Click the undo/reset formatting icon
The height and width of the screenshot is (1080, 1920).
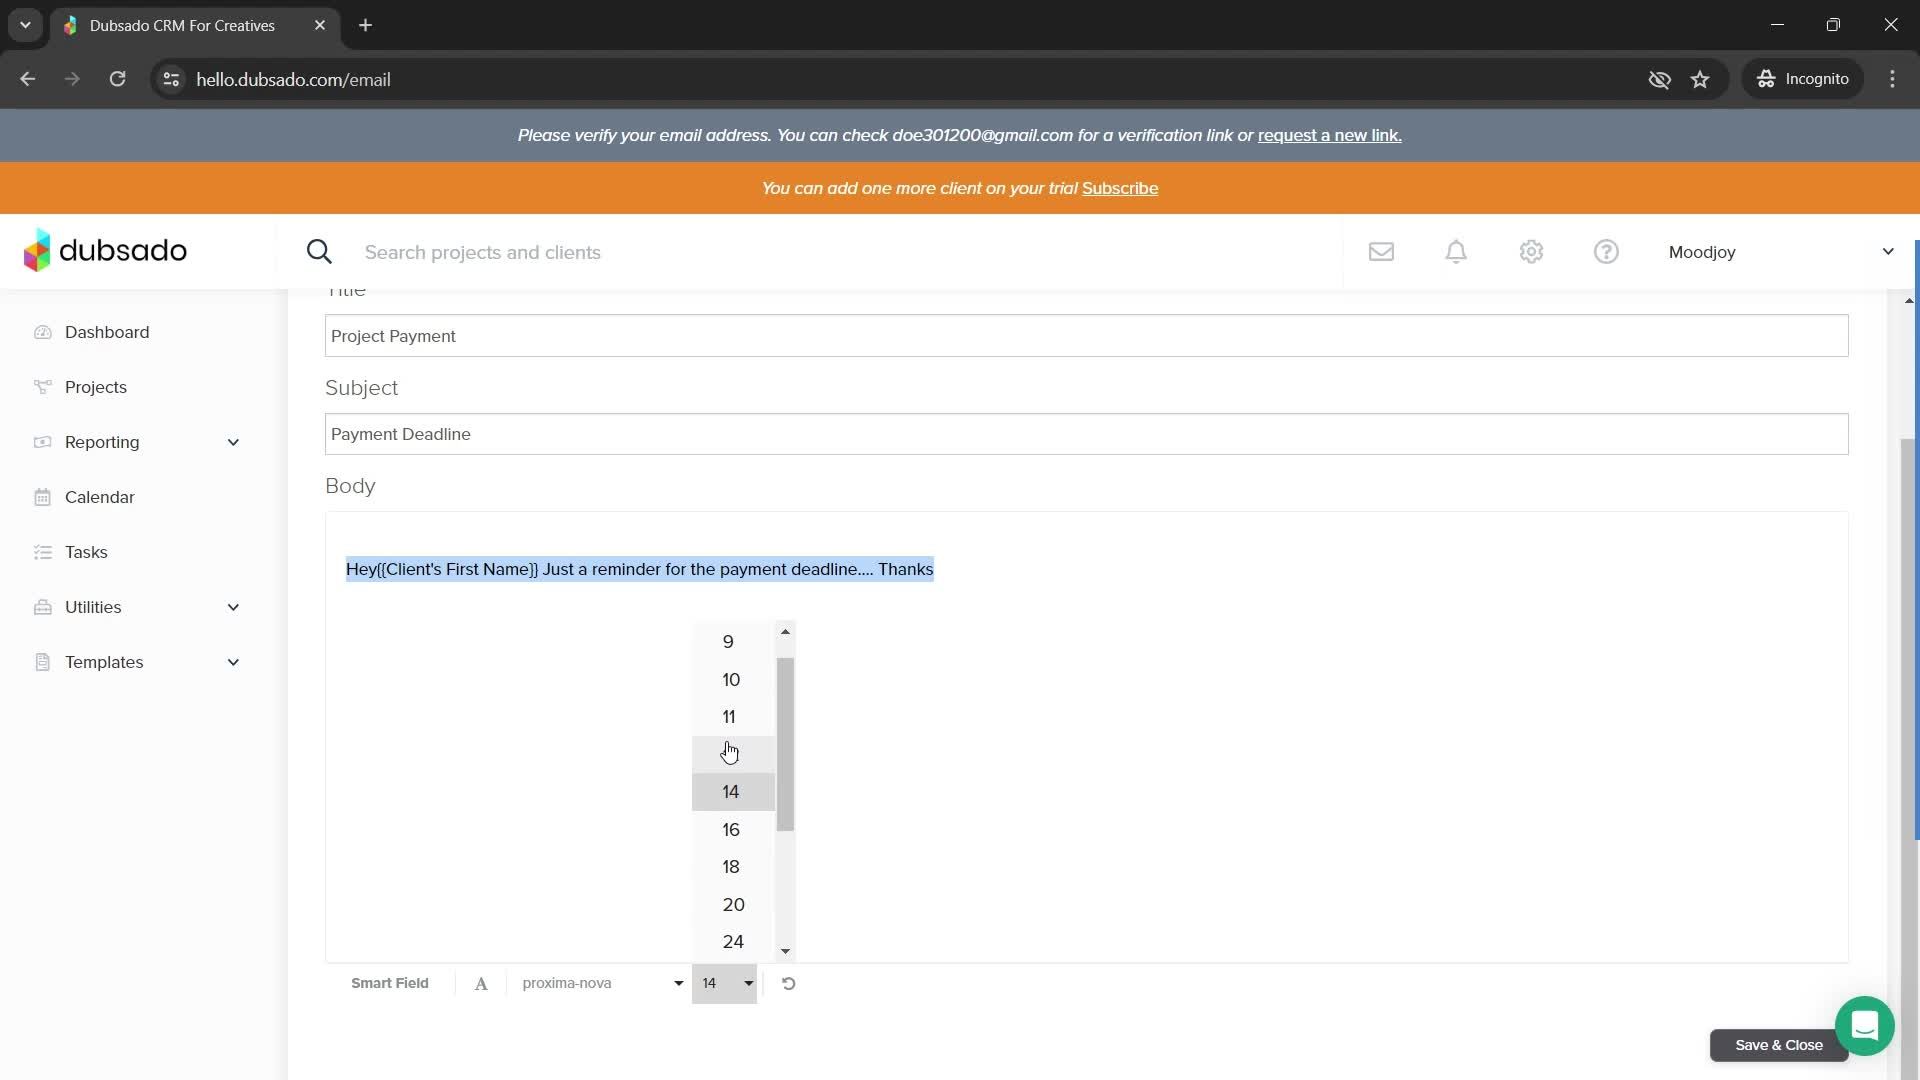[x=788, y=984]
